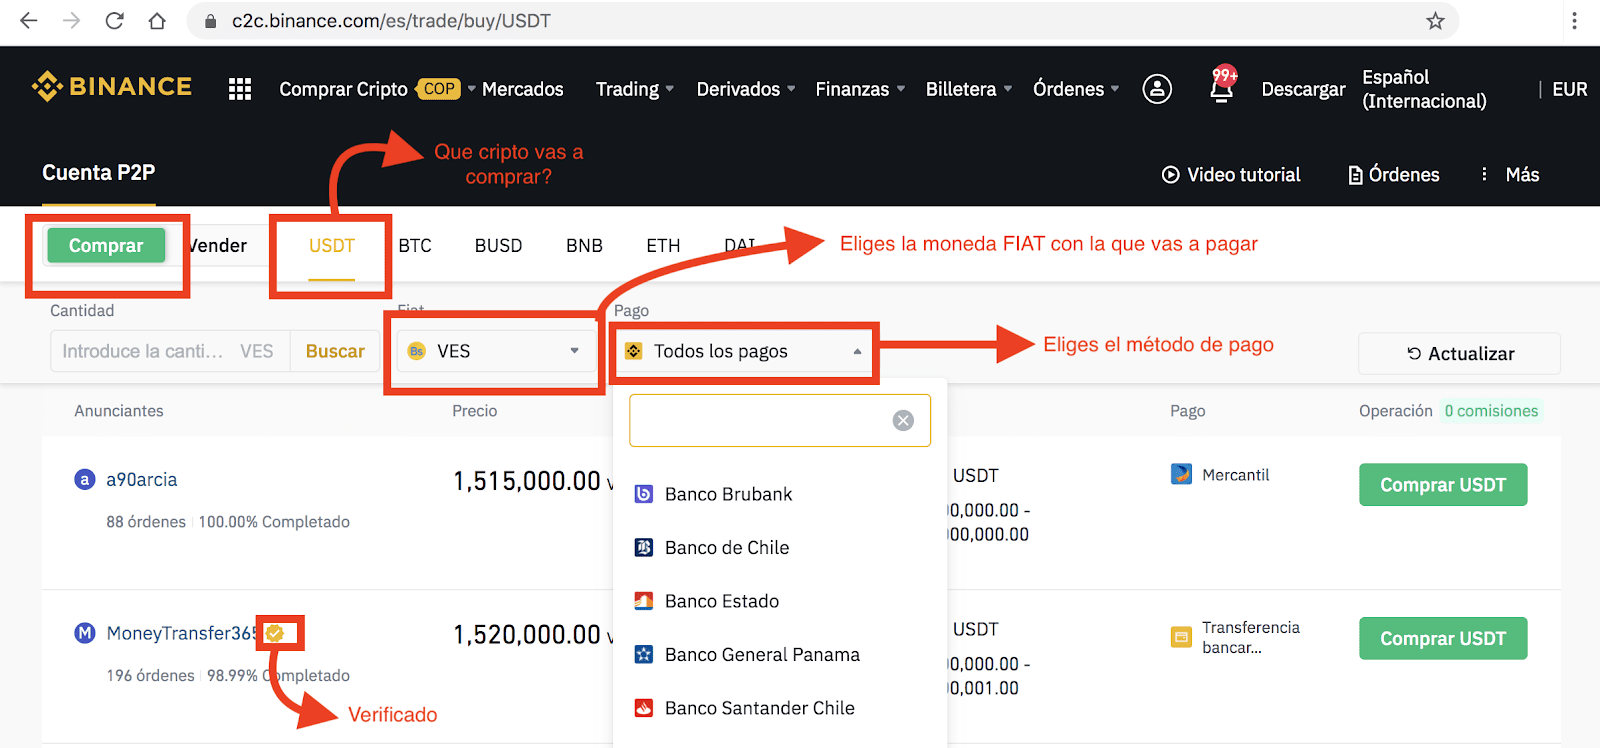
Task: Click Comprar USDT for MoneyTransfer365
Action: pos(1443,638)
